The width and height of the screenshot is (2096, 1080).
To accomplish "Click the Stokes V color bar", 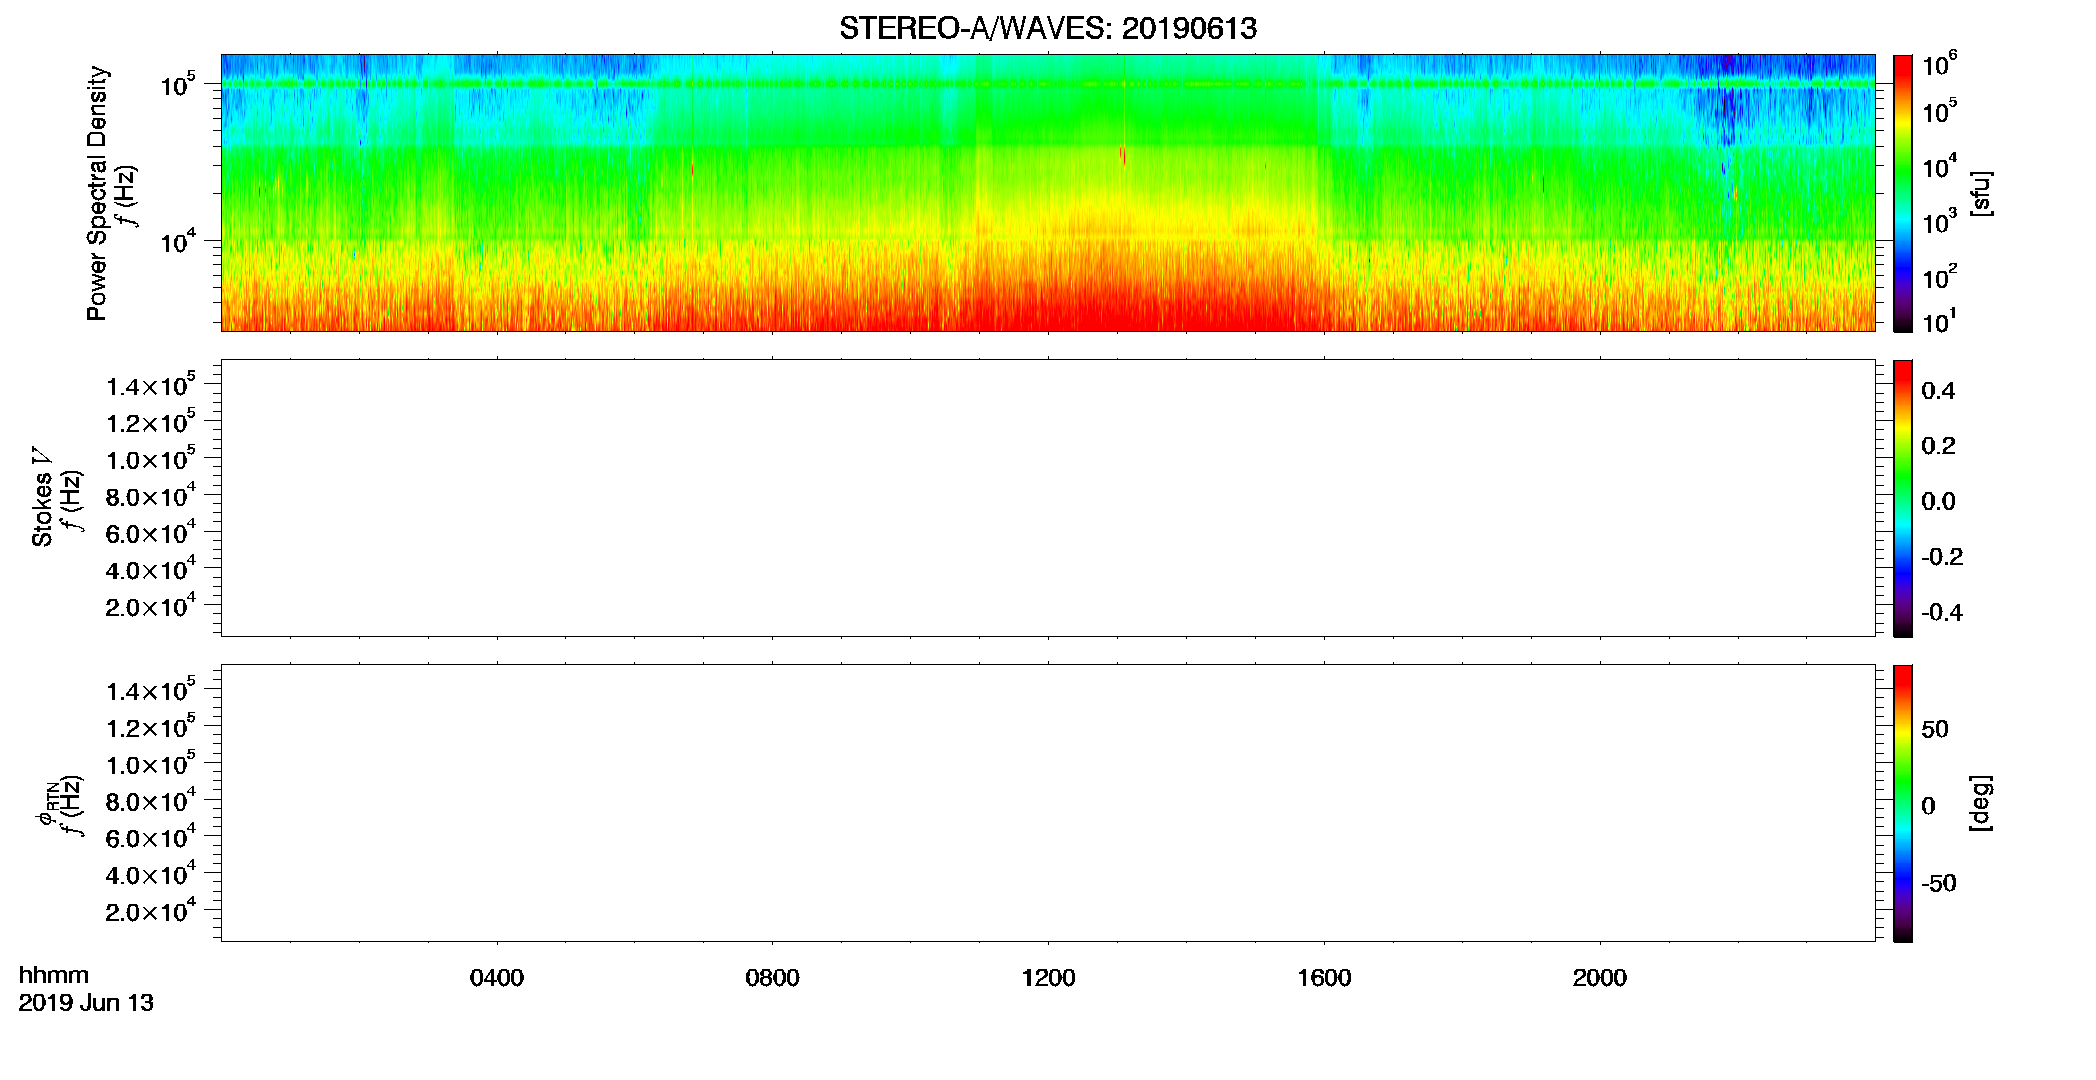I will pos(1902,498).
